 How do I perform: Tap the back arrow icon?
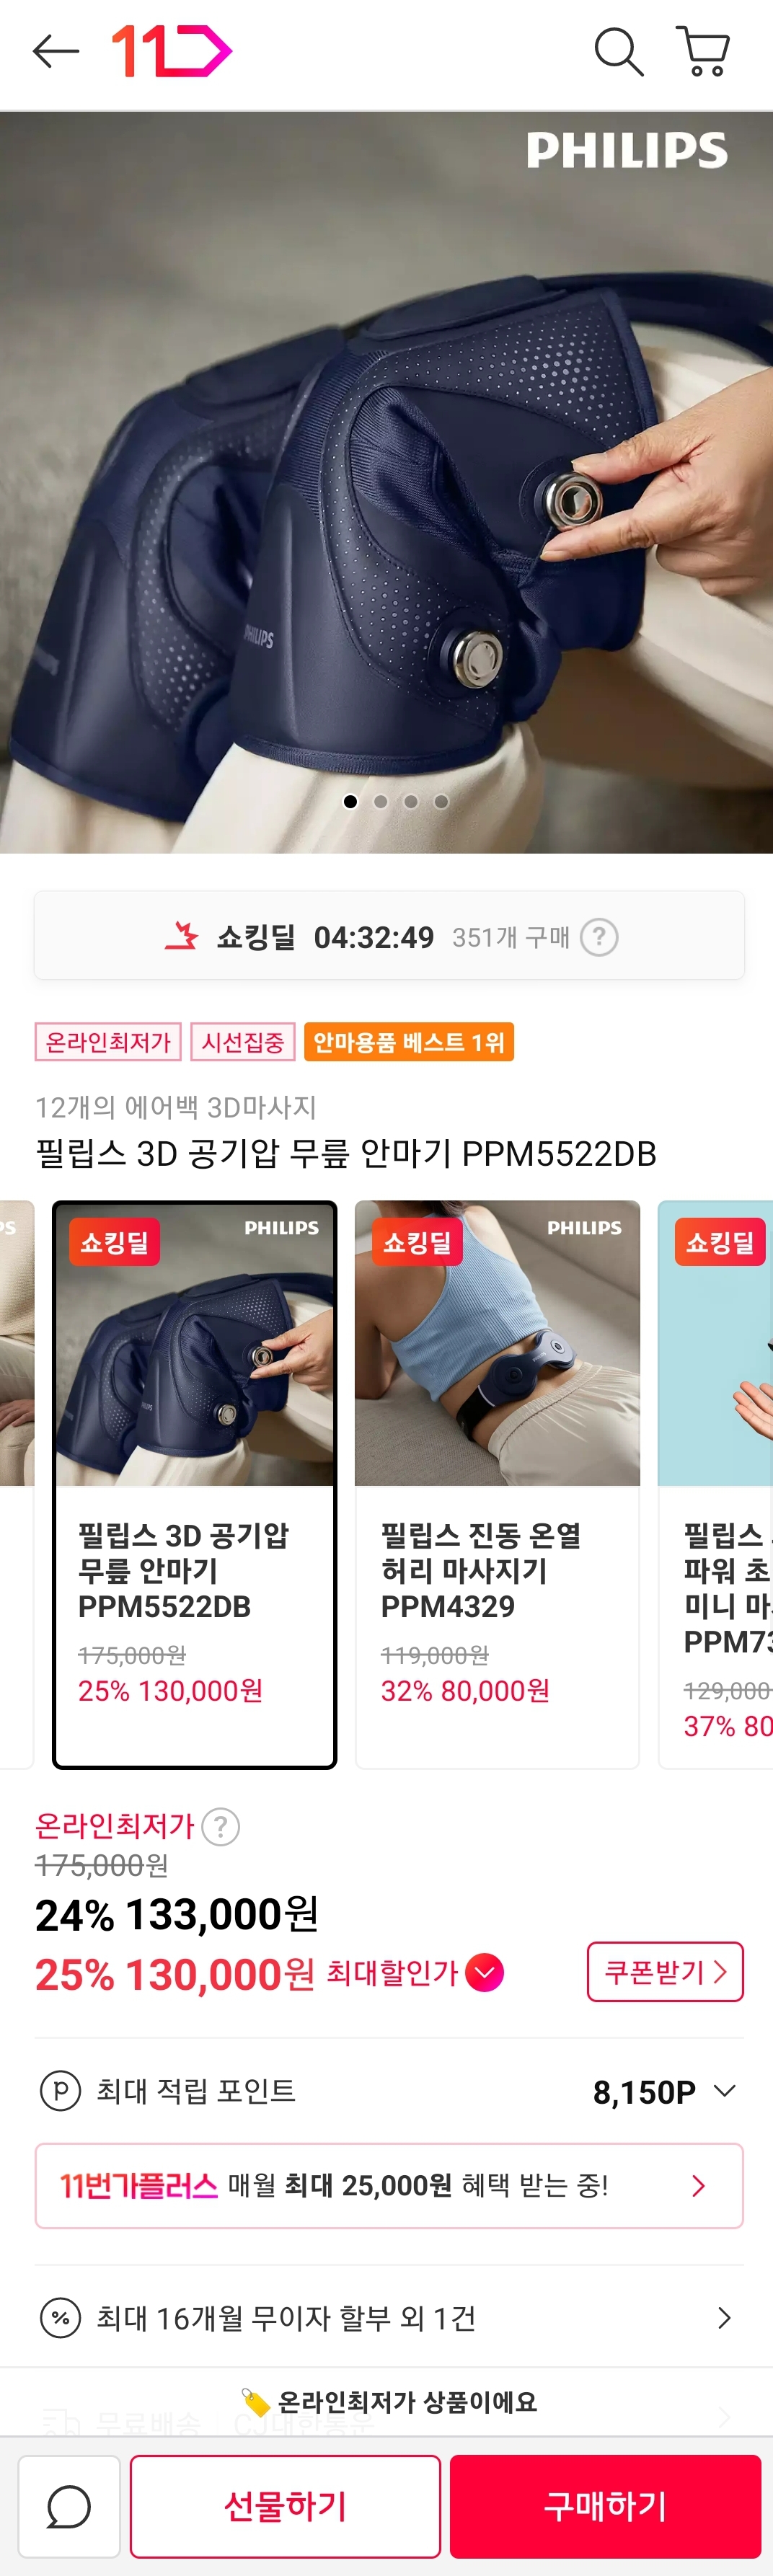(56, 51)
